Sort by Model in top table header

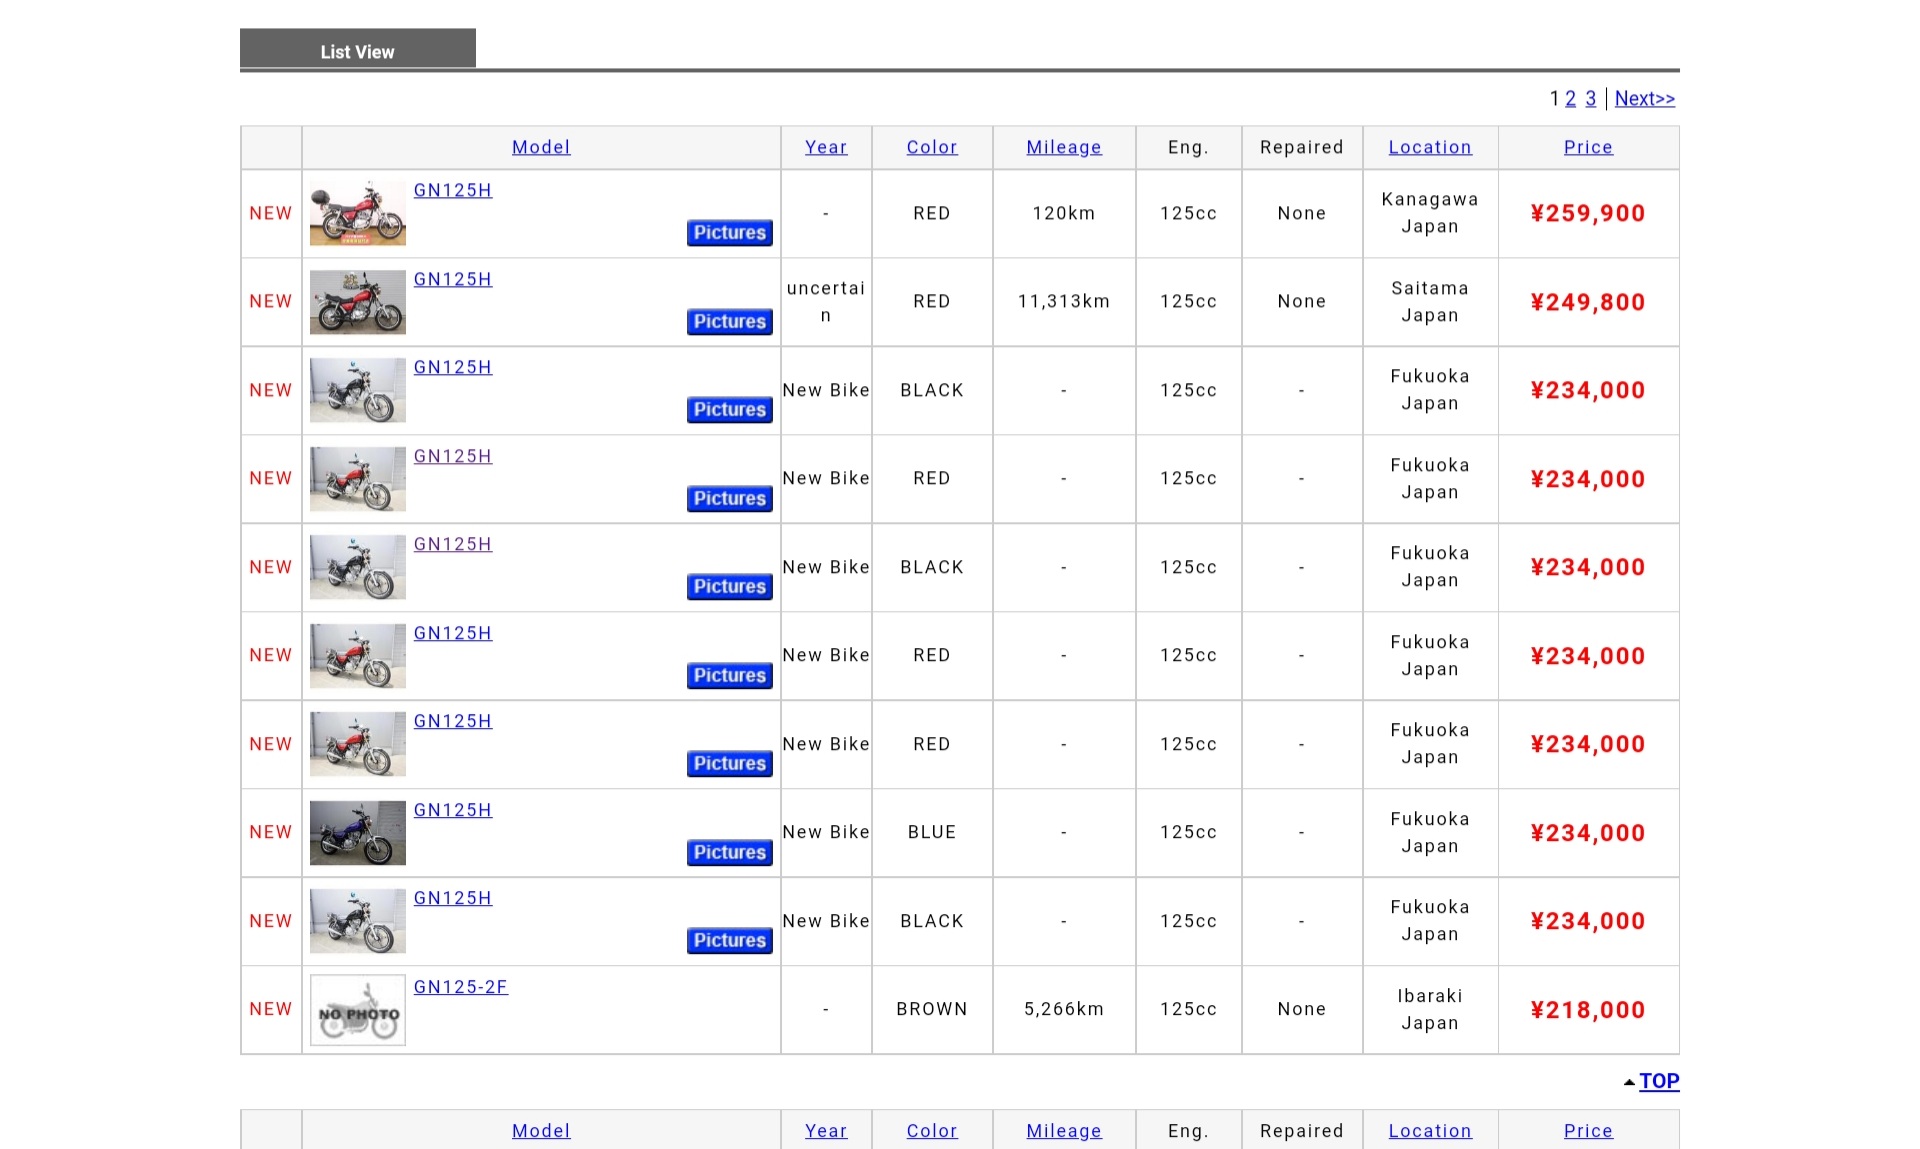pos(541,147)
